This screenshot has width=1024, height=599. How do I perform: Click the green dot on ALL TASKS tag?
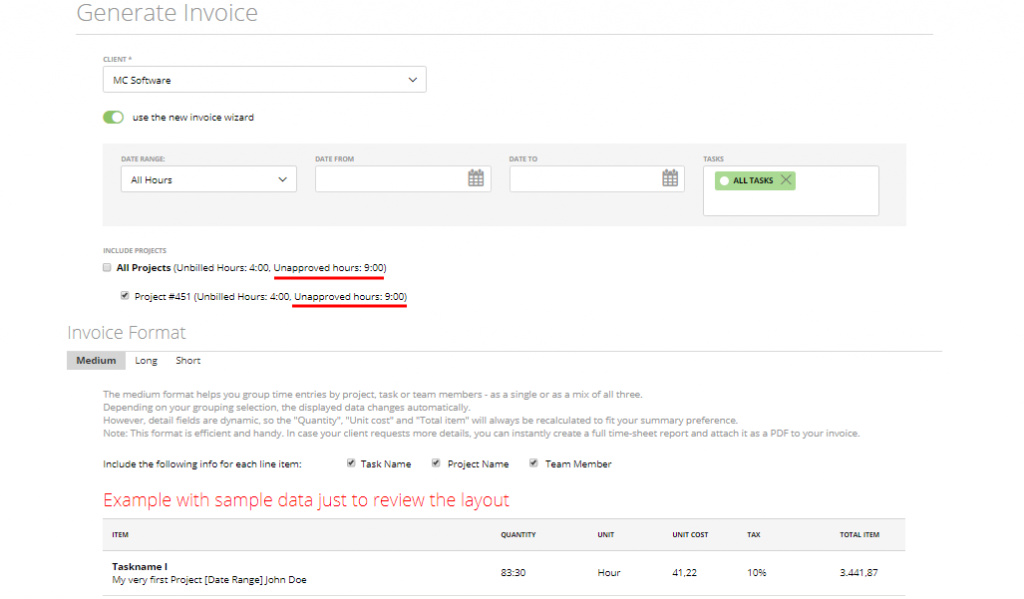725,180
